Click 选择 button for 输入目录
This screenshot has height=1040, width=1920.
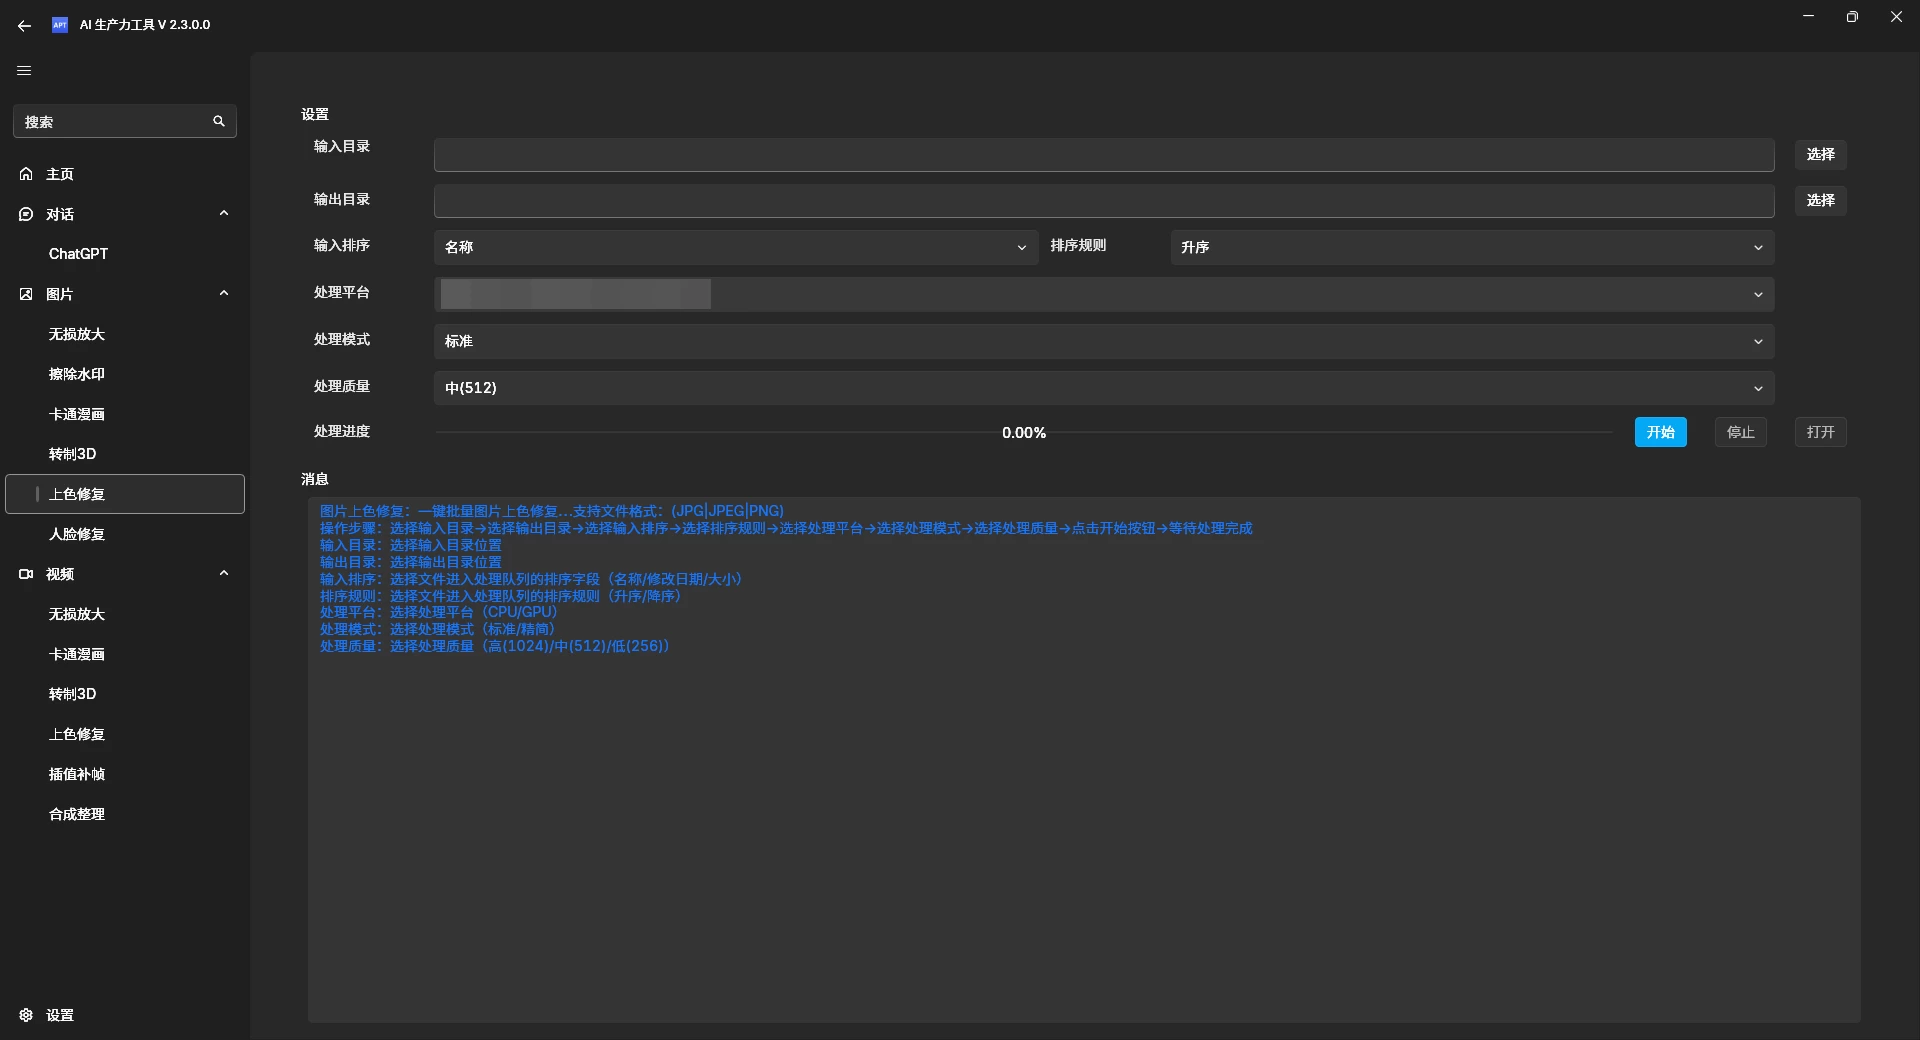coord(1820,155)
